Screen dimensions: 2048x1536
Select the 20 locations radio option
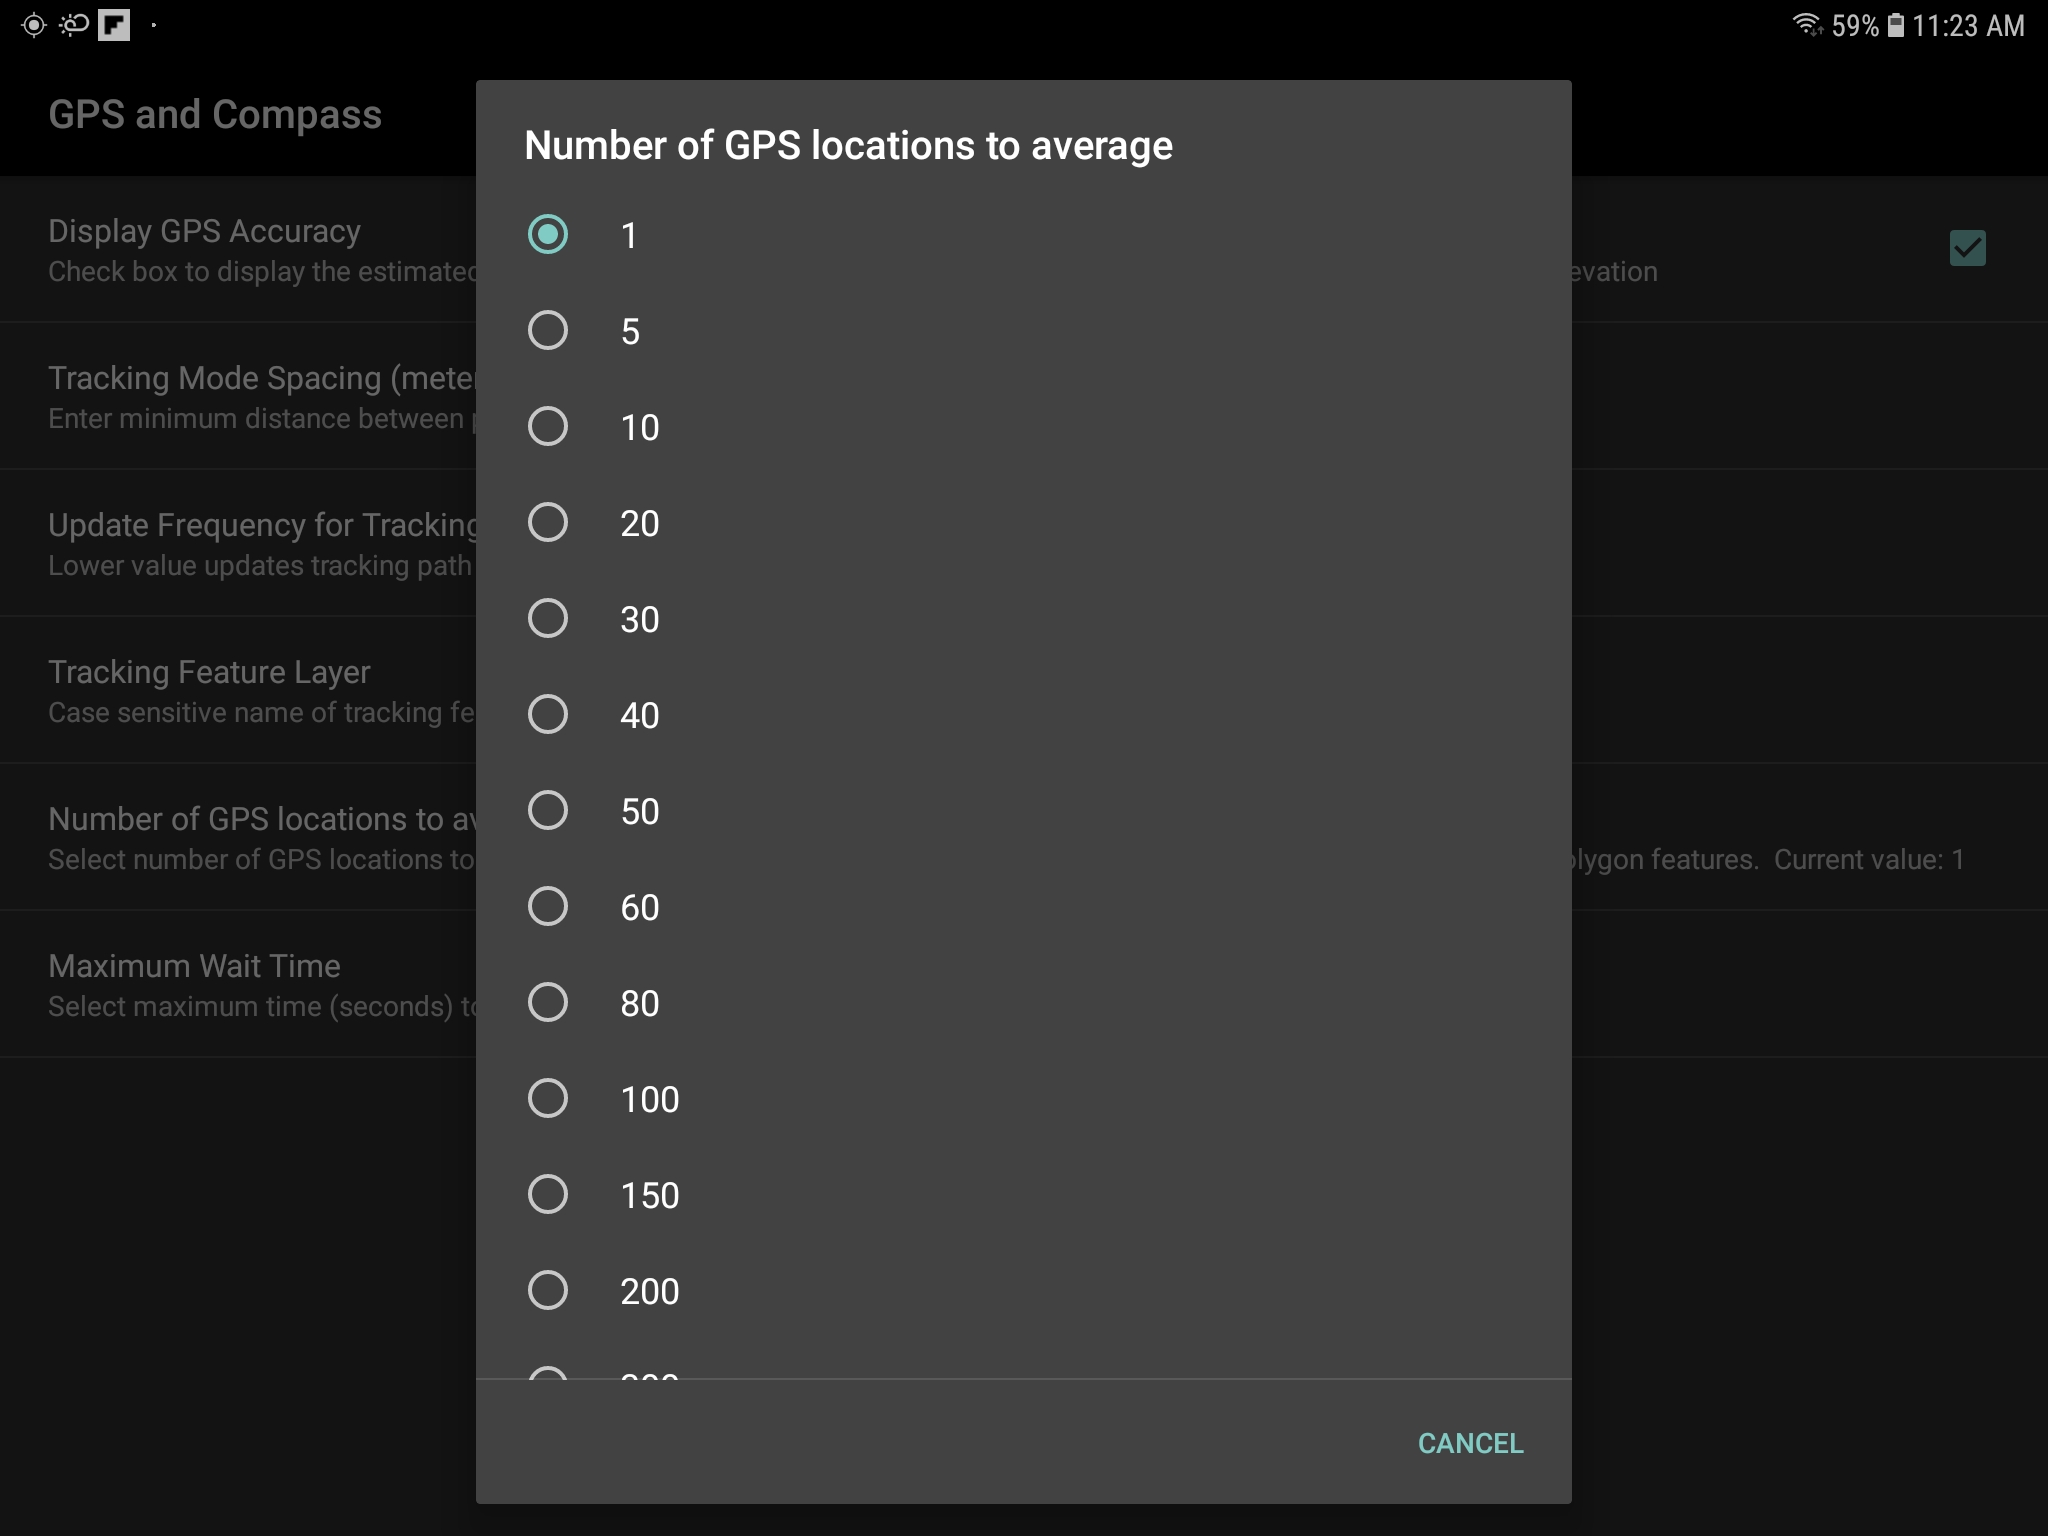[548, 523]
